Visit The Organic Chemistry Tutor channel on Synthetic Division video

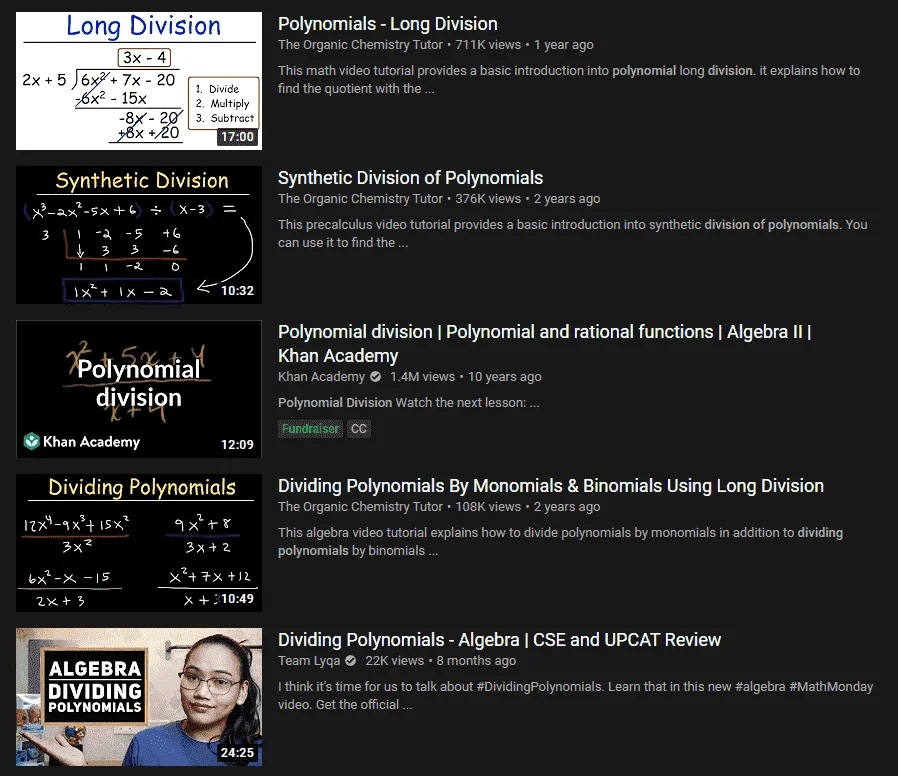pos(360,199)
